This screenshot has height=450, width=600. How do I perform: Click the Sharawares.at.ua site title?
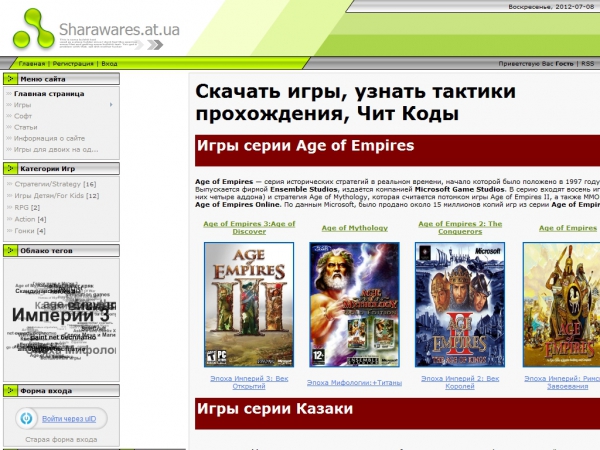(x=119, y=29)
